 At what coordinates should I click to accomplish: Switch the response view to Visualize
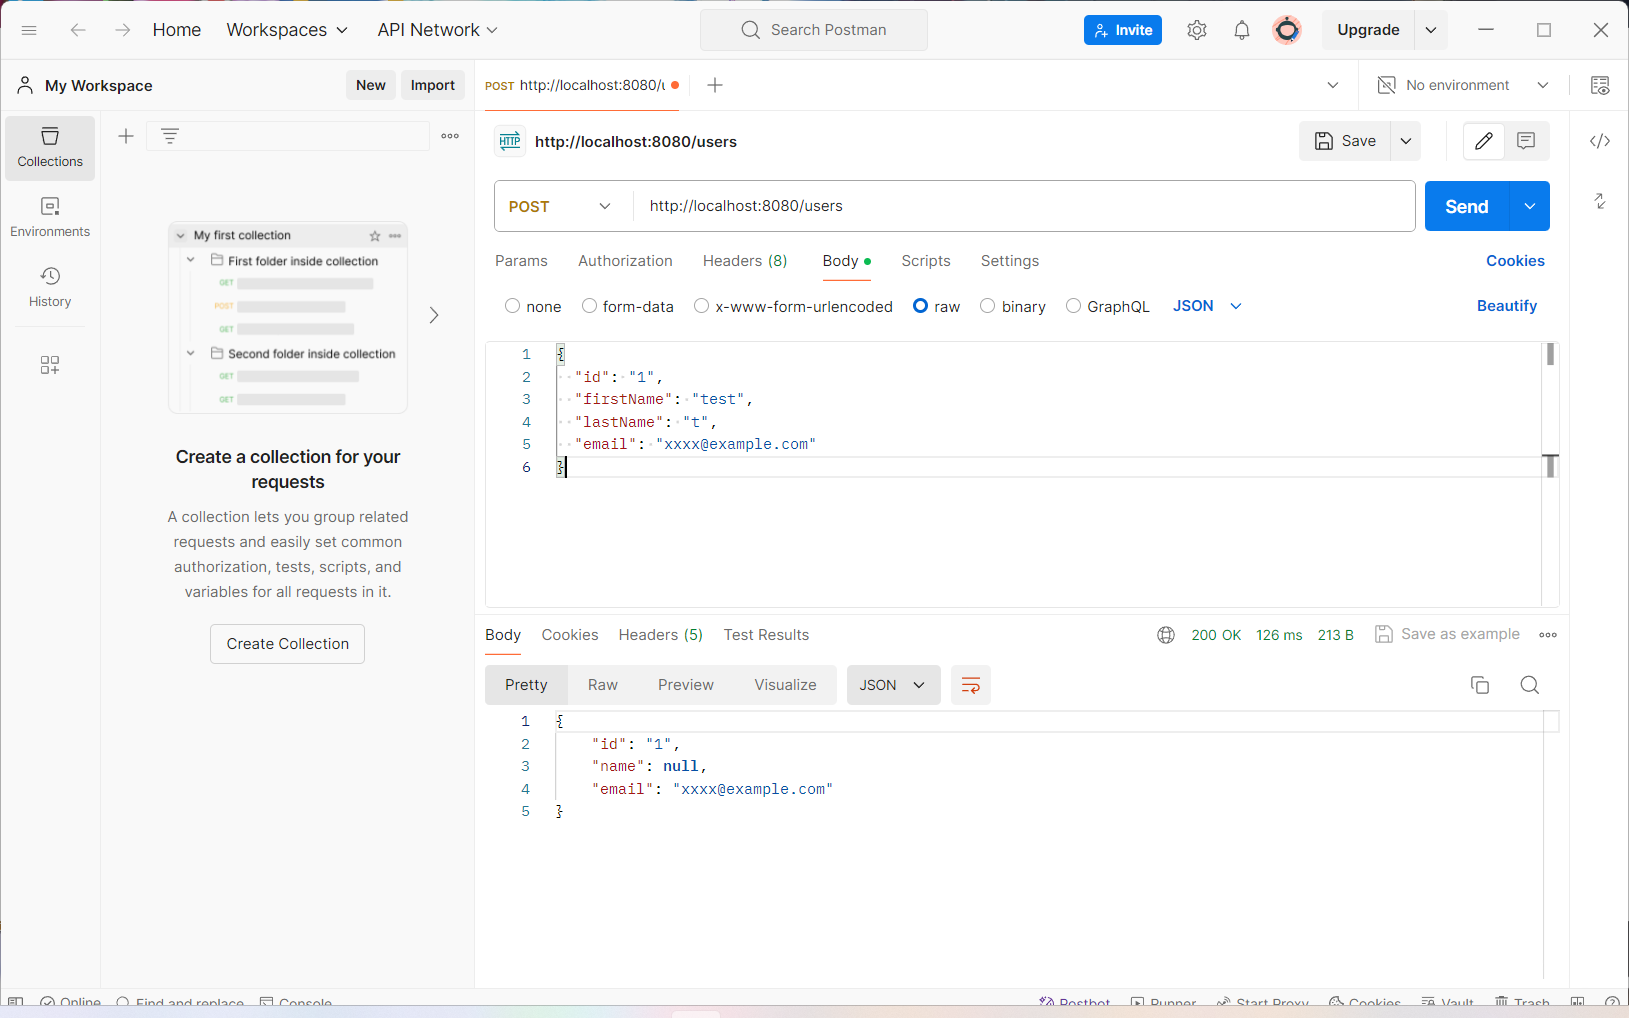pyautogui.click(x=785, y=685)
